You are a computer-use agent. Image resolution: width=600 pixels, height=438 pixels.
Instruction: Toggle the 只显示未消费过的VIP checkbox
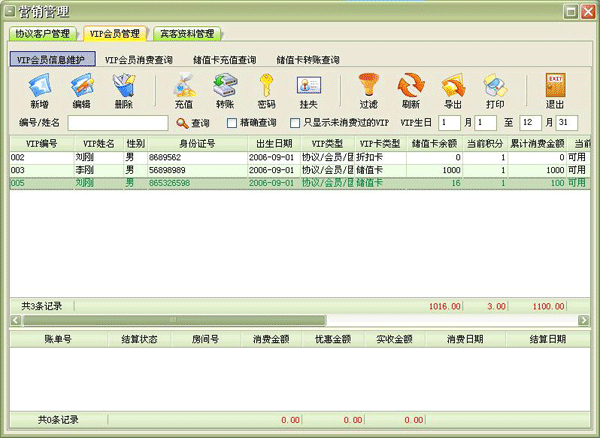point(295,123)
